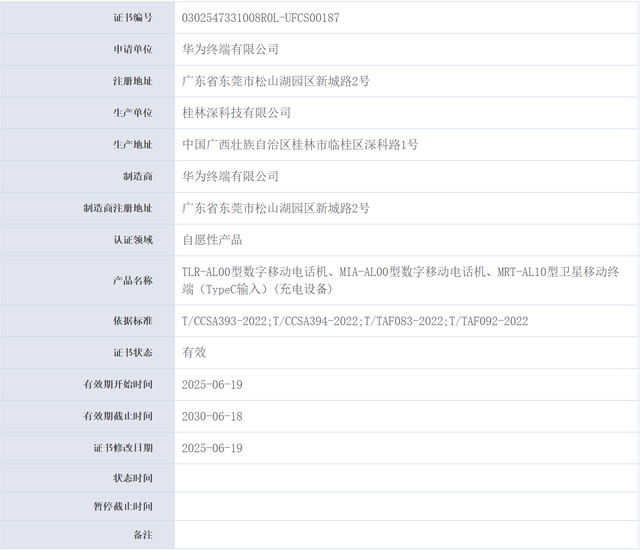Select 华为终端有限公司 in the 制造商 row
Image resolution: width=640 pixels, height=550 pixels.
(x=230, y=177)
